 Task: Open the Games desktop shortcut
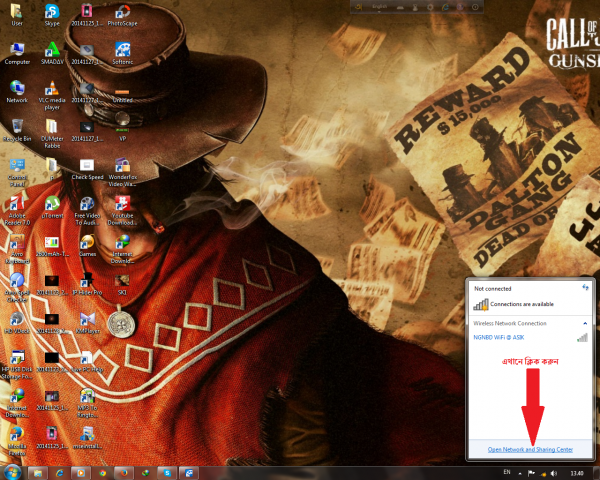[x=87, y=246]
